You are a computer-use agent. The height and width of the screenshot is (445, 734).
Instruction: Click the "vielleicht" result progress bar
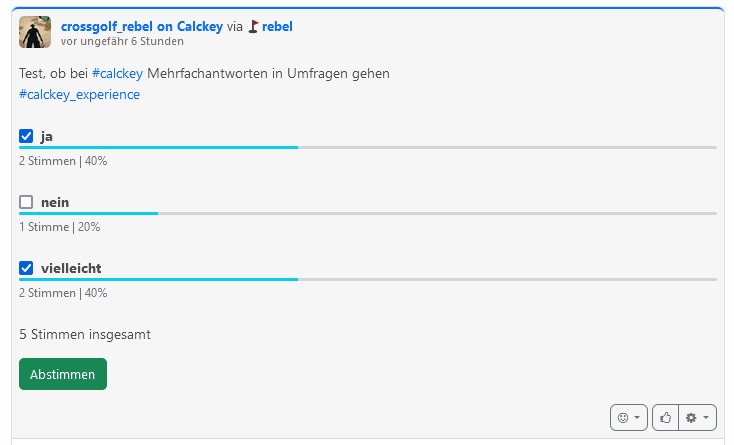click(367, 280)
